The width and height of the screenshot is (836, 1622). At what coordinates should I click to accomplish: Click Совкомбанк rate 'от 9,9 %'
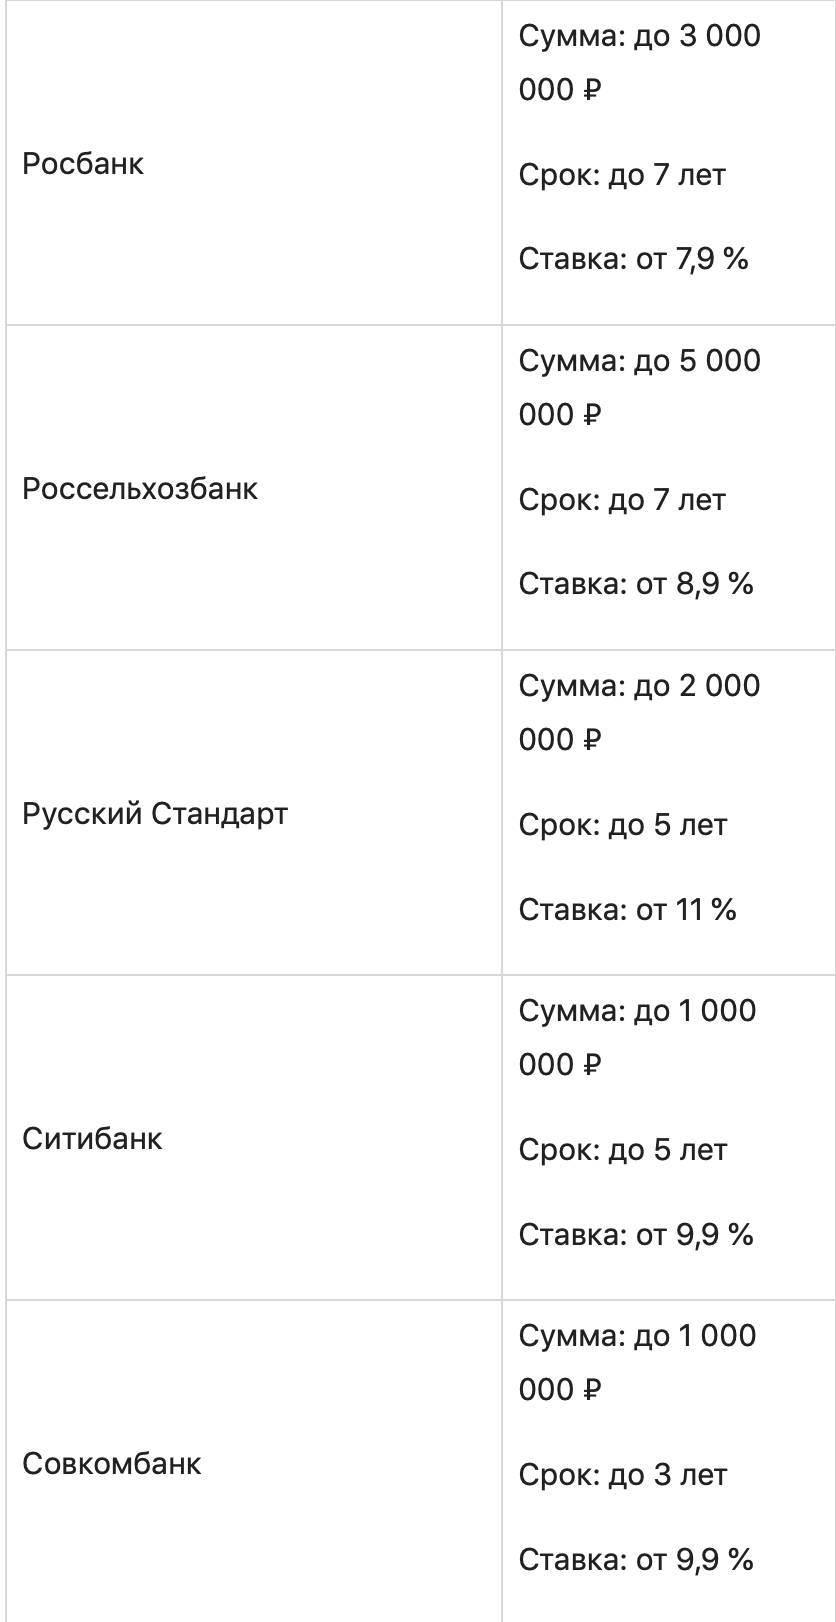click(x=635, y=1559)
